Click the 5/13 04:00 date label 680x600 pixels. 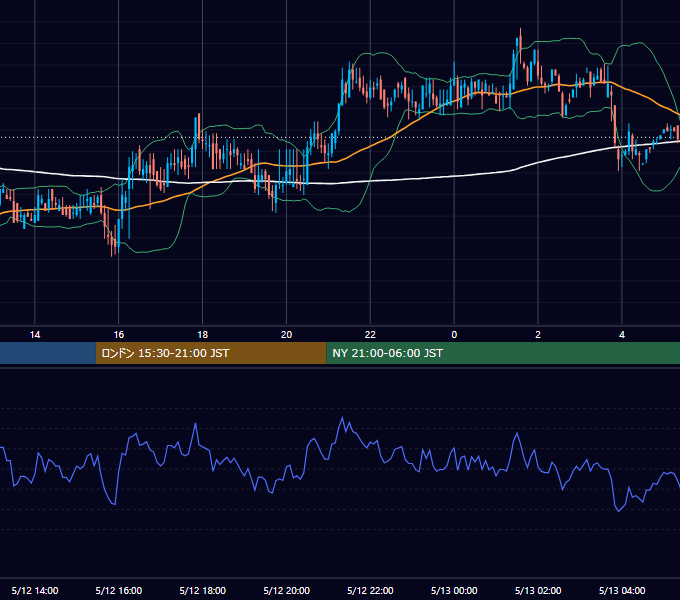[x=622, y=590]
